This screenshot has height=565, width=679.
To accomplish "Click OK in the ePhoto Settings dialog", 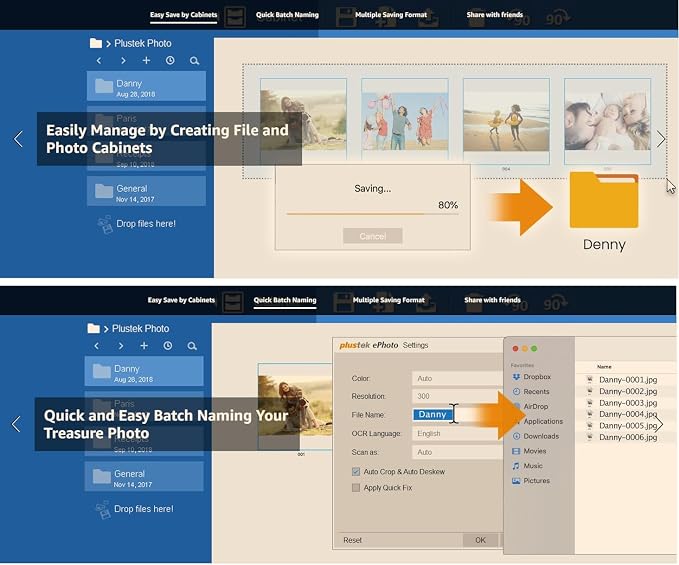I will (x=480, y=540).
